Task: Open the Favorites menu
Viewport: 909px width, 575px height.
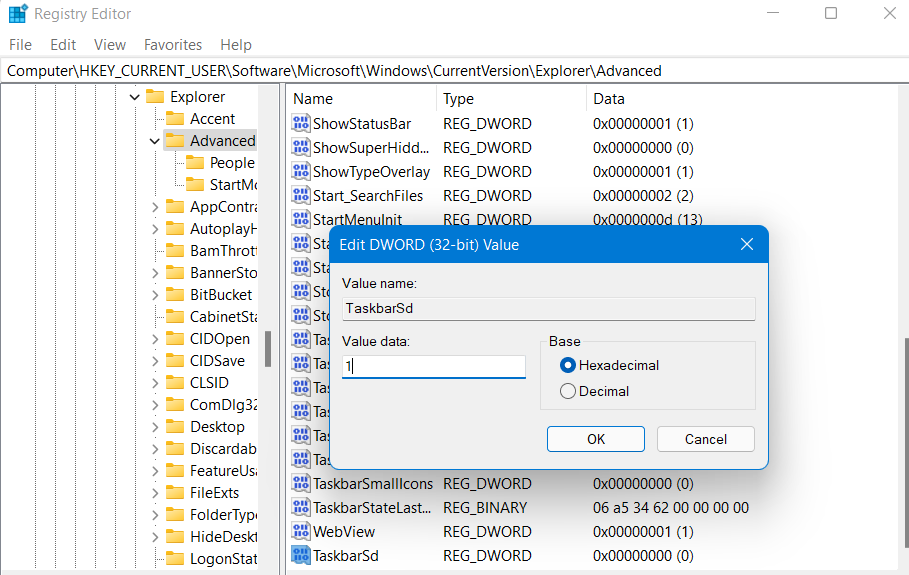Action: point(172,45)
